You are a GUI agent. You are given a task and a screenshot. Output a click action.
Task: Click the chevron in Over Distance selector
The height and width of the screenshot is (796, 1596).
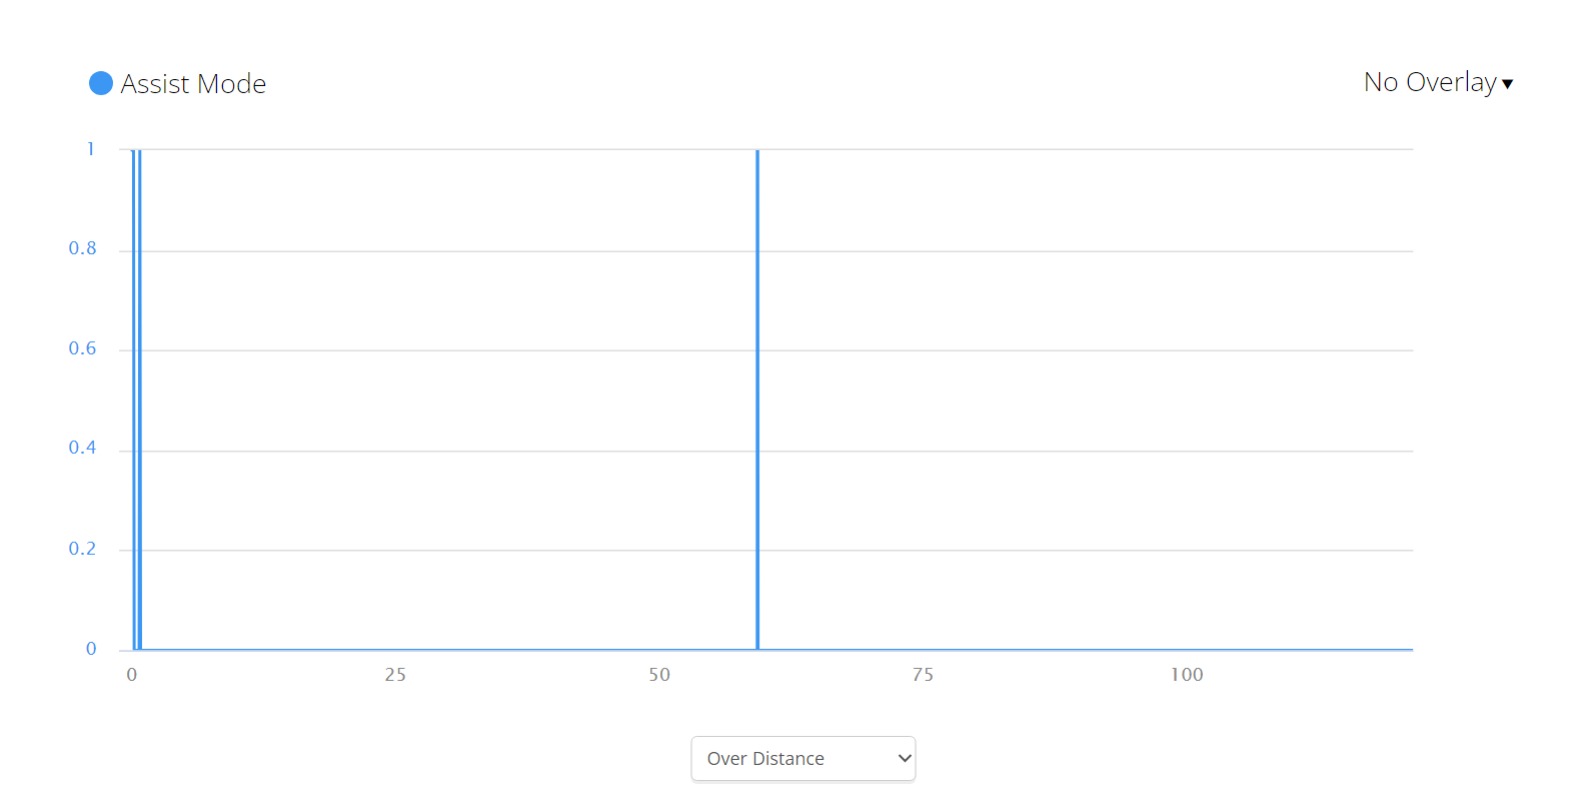904,758
